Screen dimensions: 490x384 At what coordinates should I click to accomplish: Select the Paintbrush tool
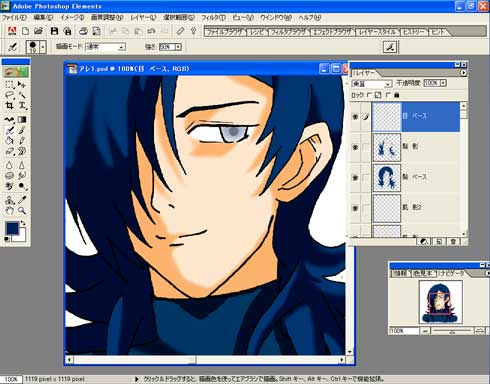coord(22,130)
